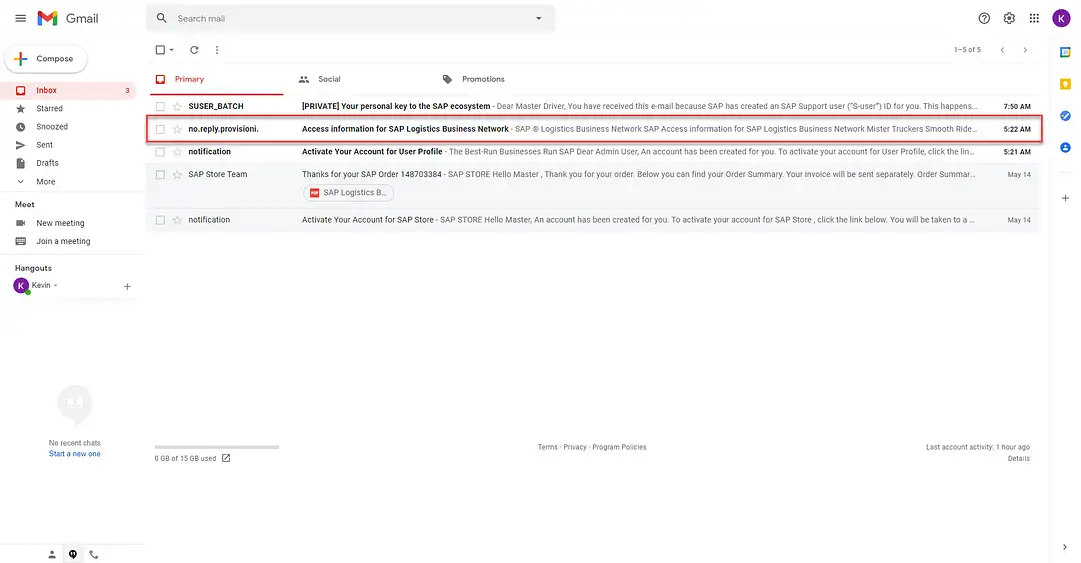Select the SAP Store Team email checkbox
The height and width of the screenshot is (563, 1081).
point(160,174)
